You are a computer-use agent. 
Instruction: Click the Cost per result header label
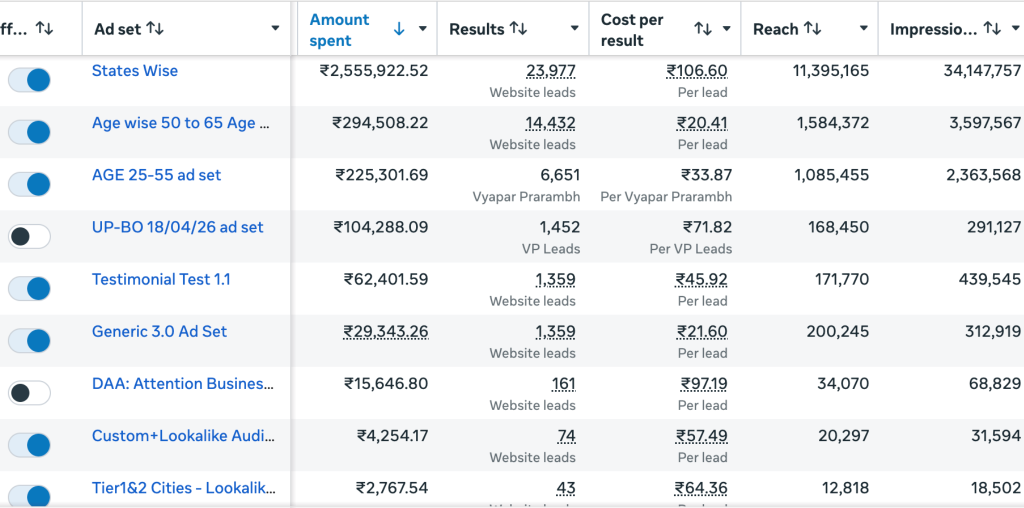632,29
